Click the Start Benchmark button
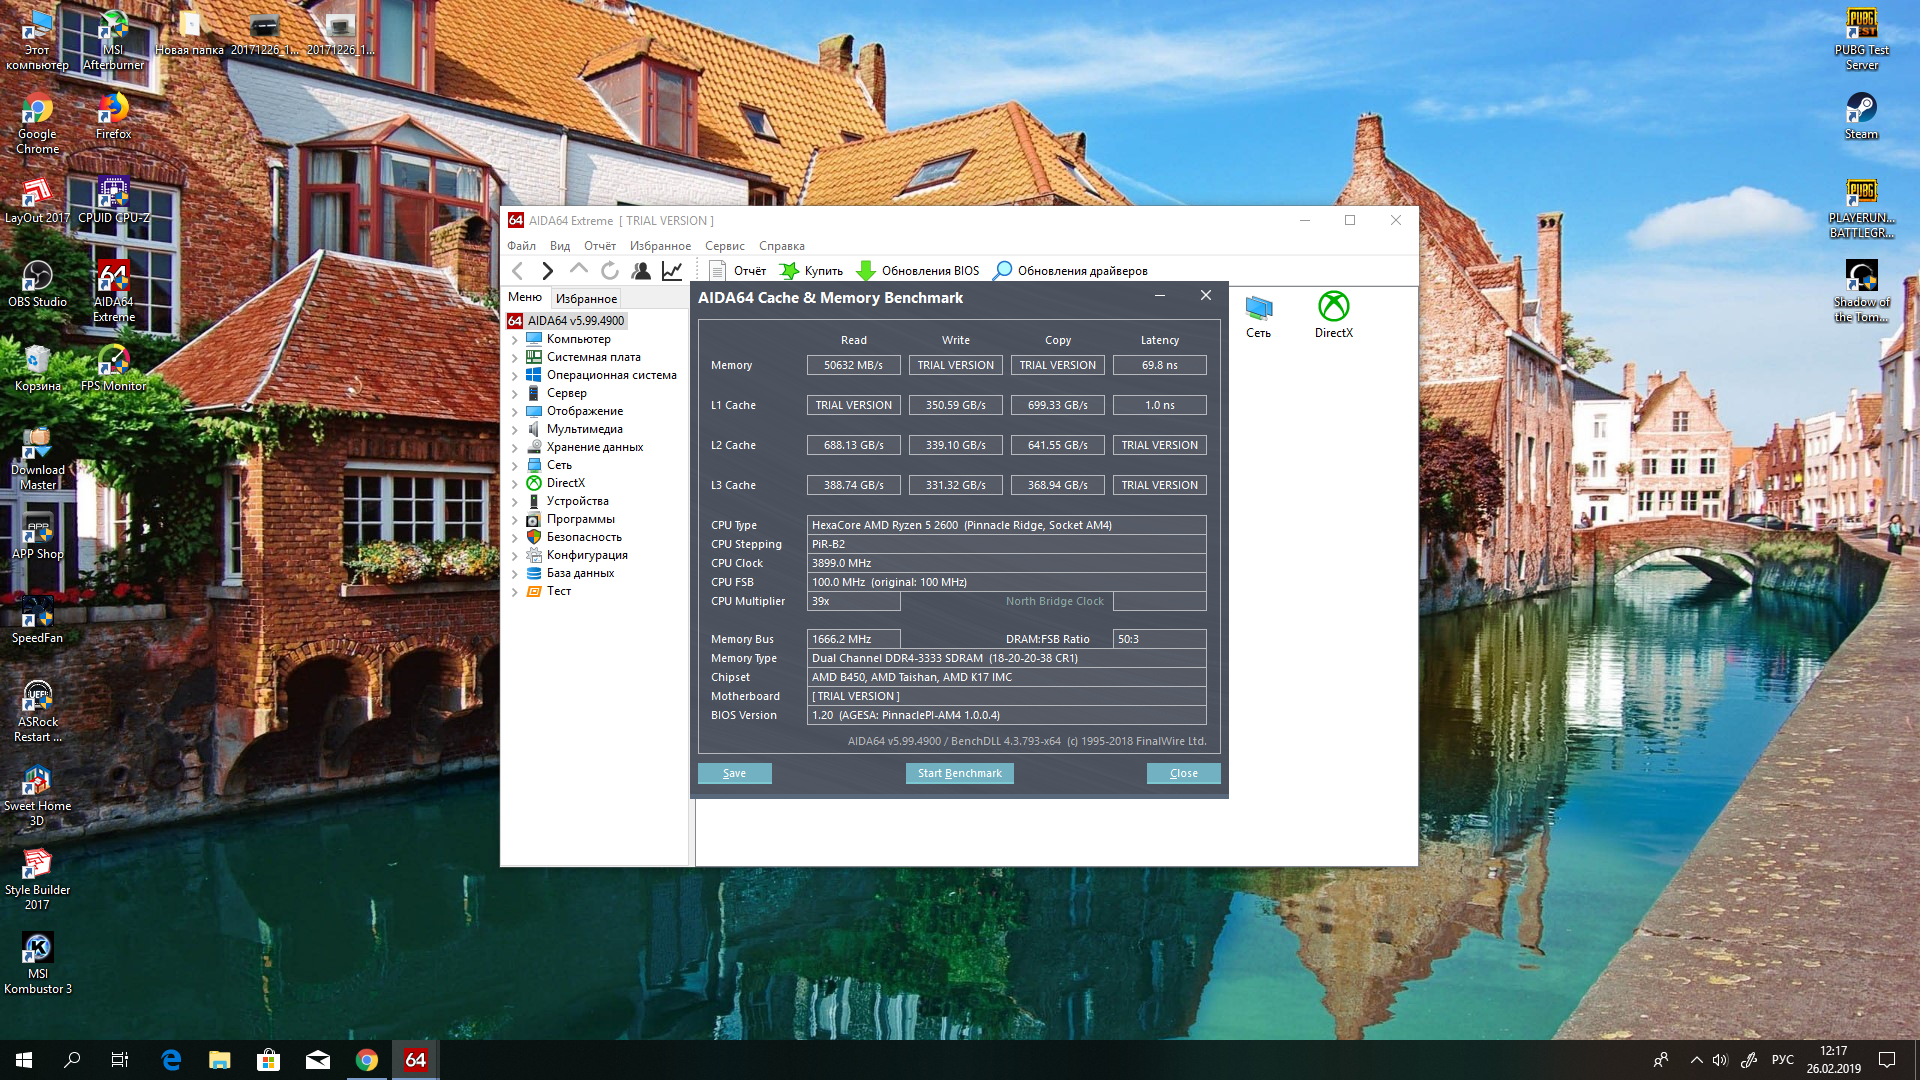1920x1080 pixels. pyautogui.click(x=959, y=773)
